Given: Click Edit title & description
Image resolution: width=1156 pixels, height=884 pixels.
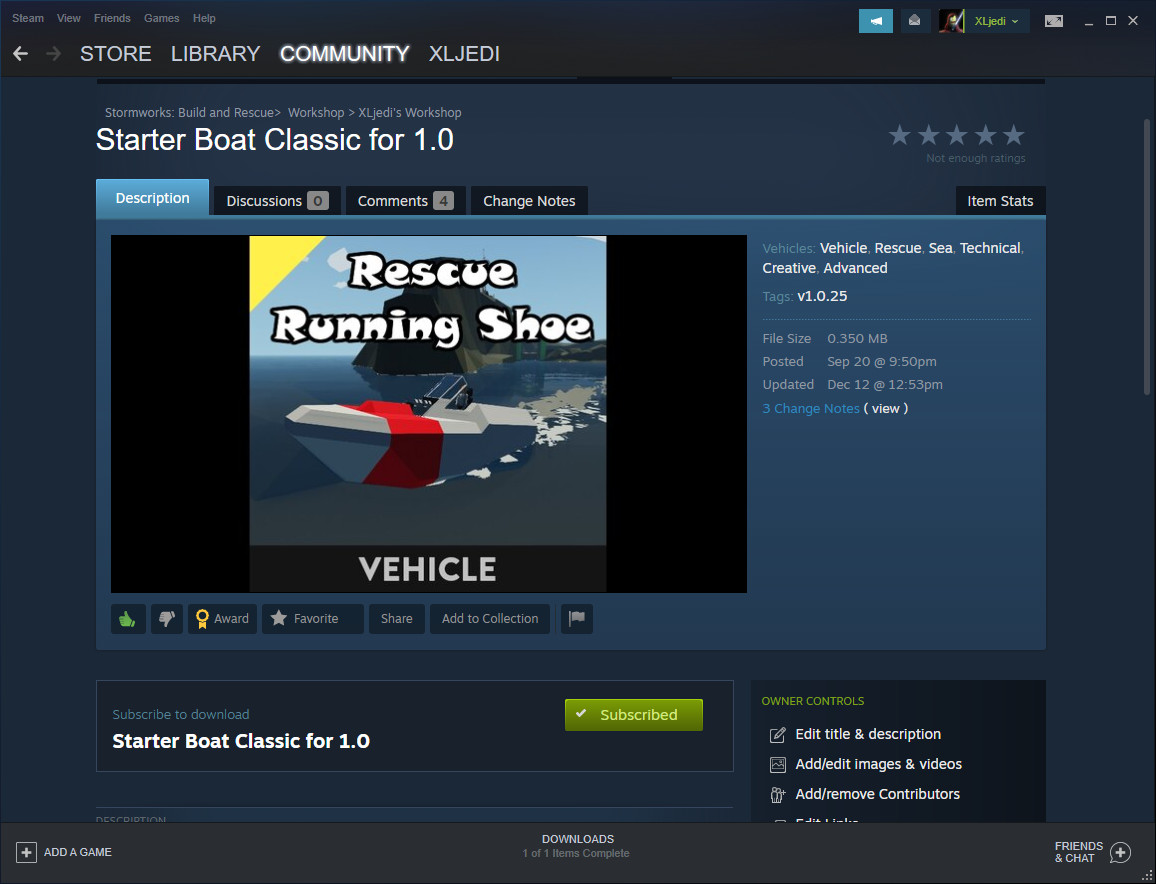Looking at the screenshot, I should [868, 734].
